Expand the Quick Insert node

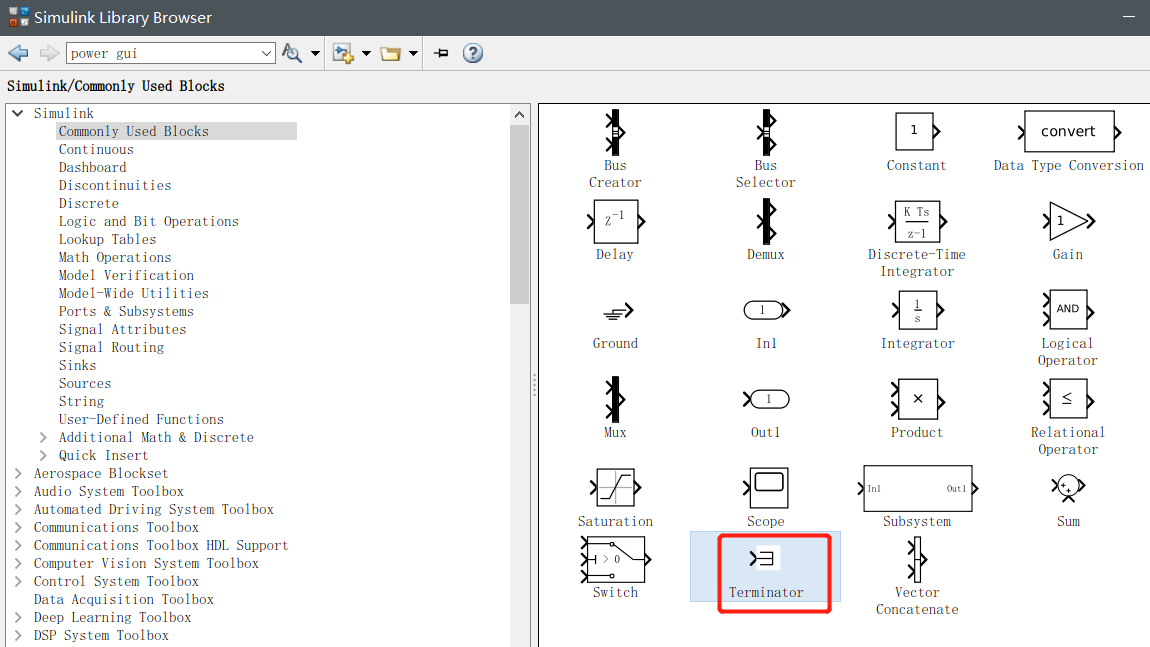tap(43, 456)
